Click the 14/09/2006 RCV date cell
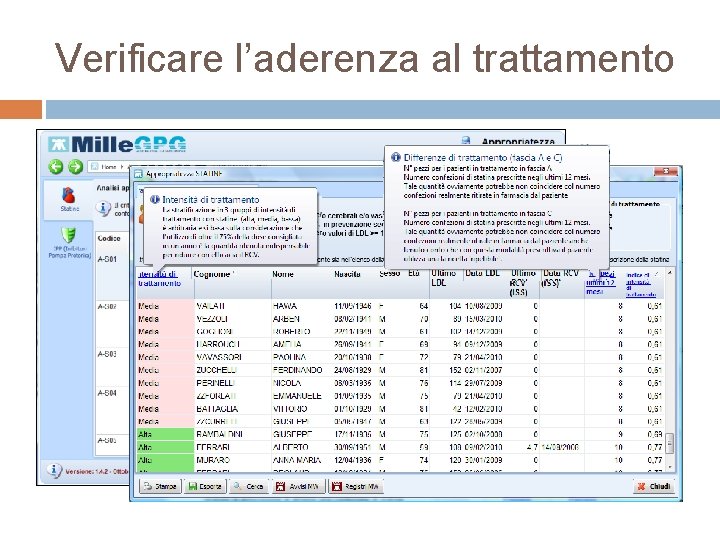Screen dimensions: 720x540 [x=560, y=447]
